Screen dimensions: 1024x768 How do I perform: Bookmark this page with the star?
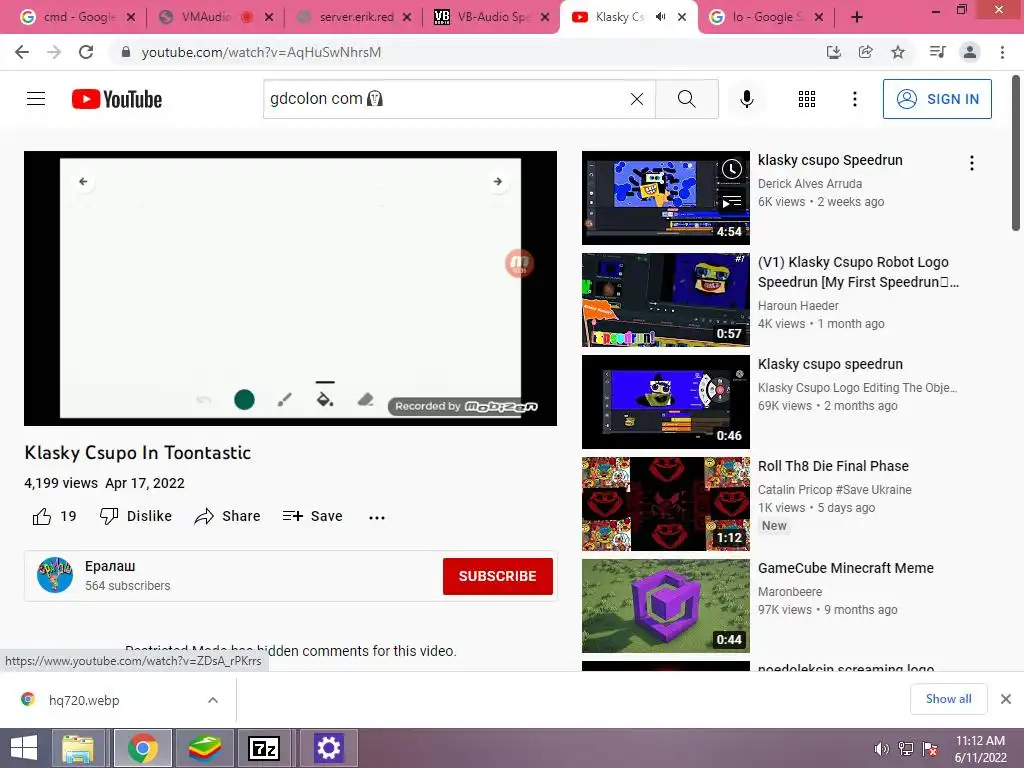click(898, 52)
